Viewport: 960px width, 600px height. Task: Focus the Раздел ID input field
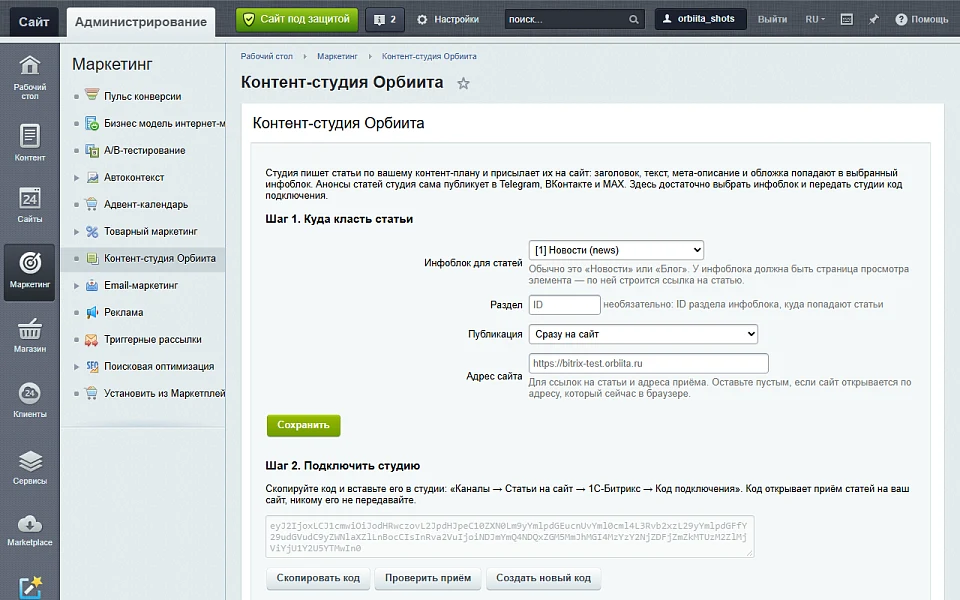click(x=564, y=304)
